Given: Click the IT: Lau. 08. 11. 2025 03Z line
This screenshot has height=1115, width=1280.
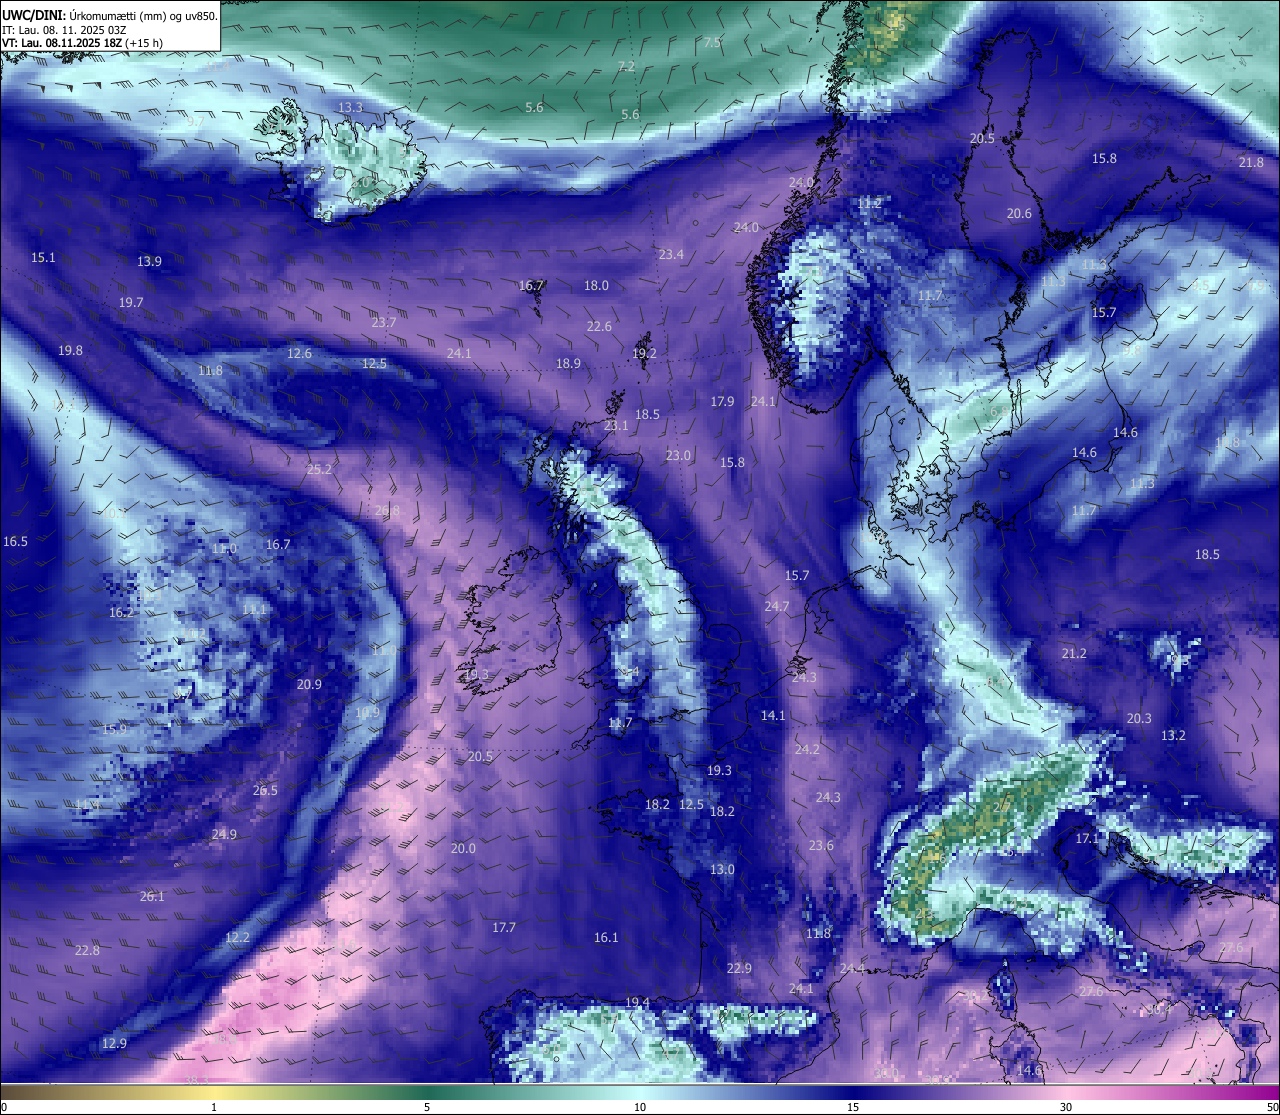Looking at the screenshot, I should [64, 30].
